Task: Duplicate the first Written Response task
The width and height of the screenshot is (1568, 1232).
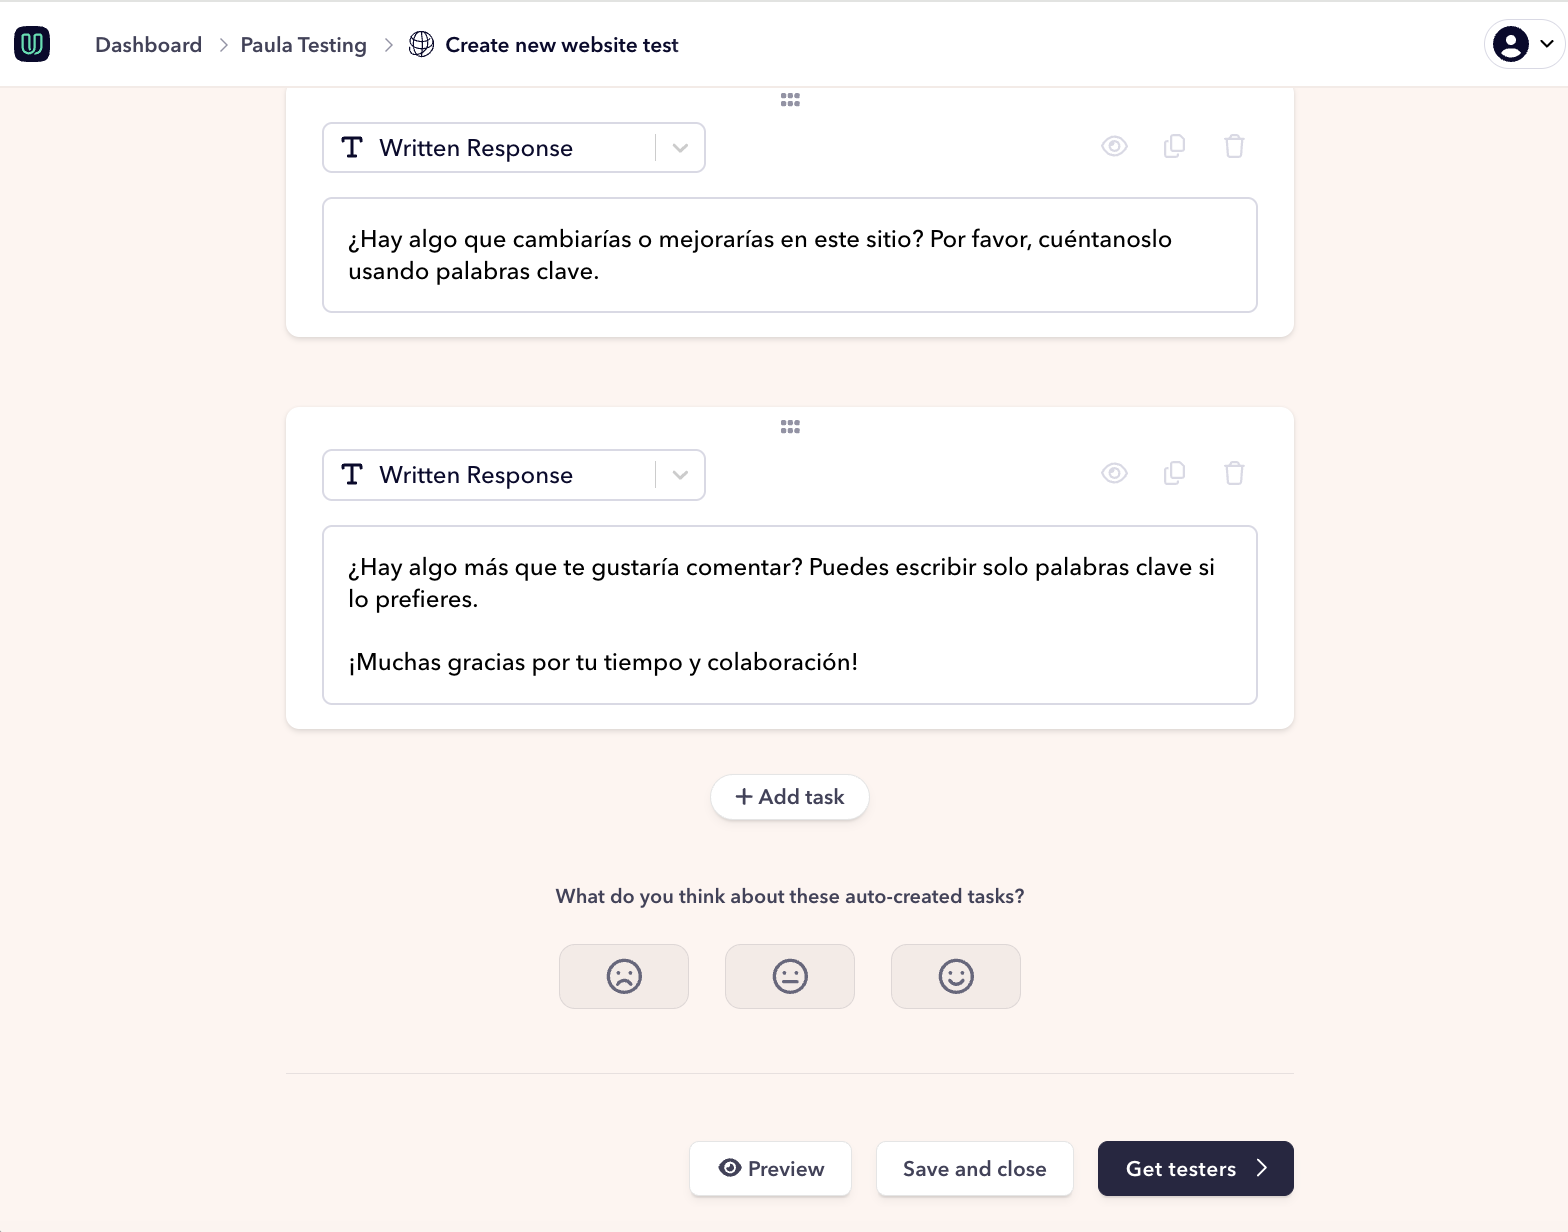Action: 1174,146
